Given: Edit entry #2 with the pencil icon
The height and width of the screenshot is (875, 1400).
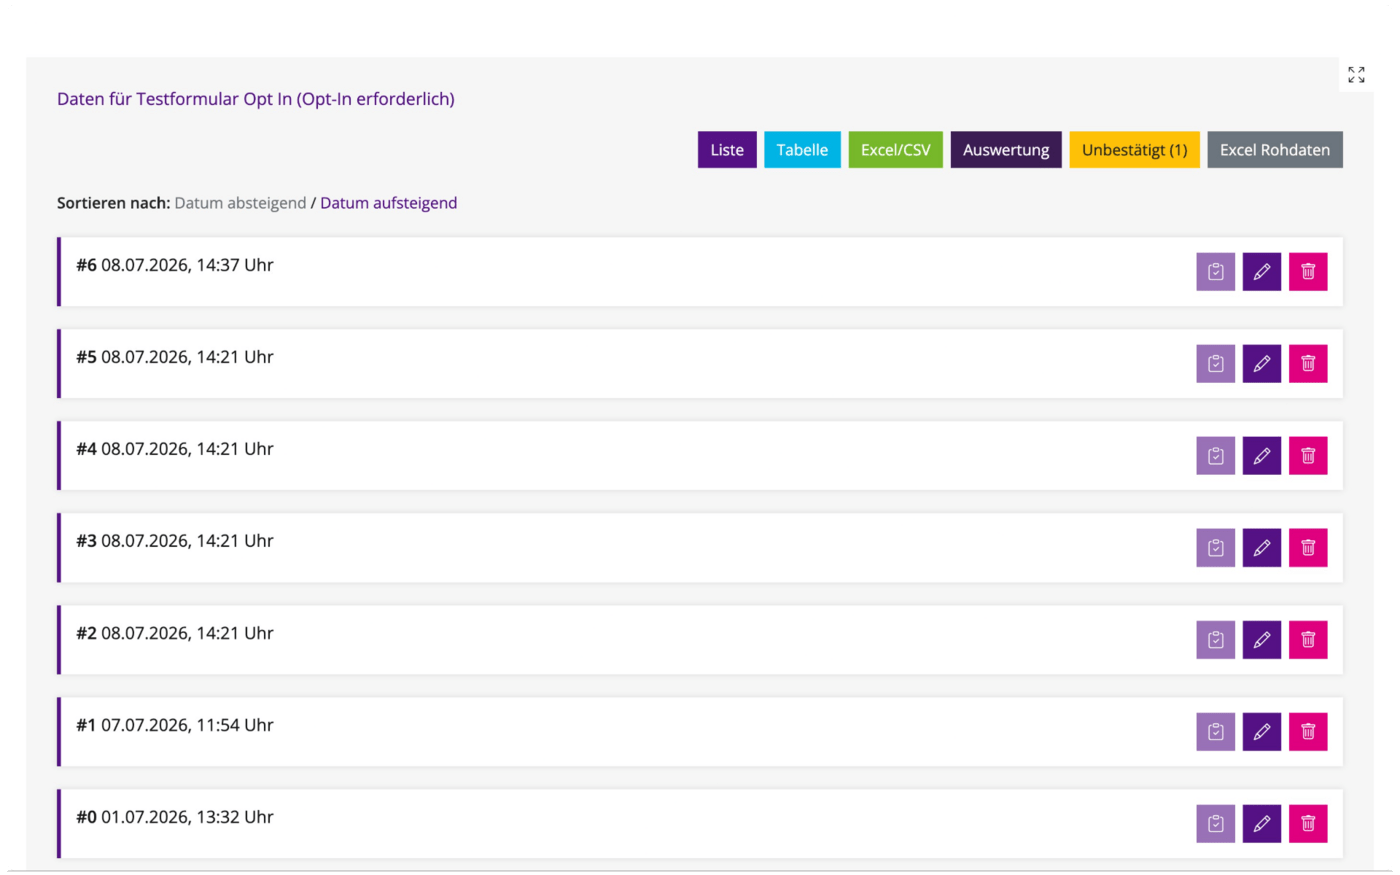Looking at the screenshot, I should pos(1261,640).
